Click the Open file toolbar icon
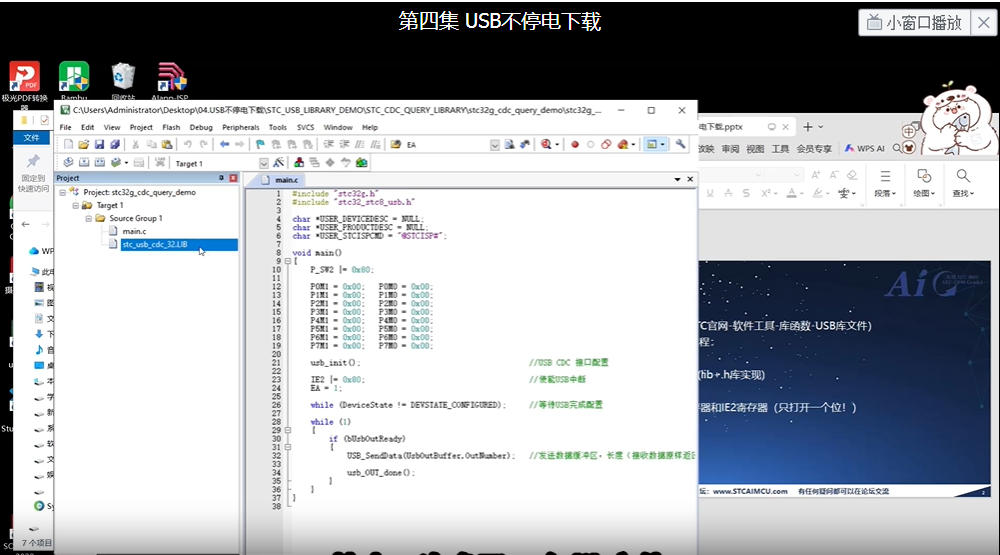Image resolution: width=1000 pixels, height=555 pixels. (84, 145)
